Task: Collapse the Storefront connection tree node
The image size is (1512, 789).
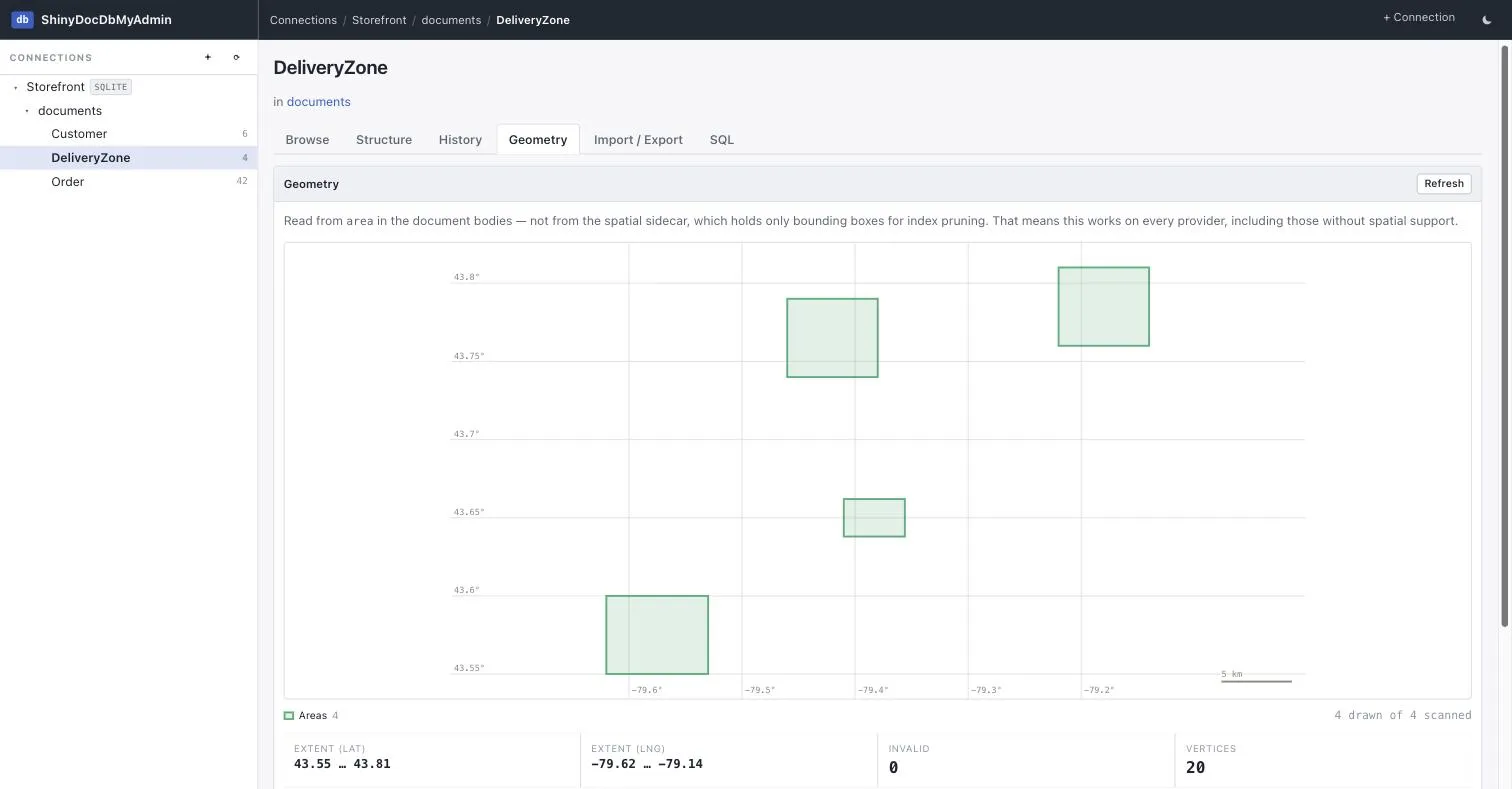Action: (16, 87)
